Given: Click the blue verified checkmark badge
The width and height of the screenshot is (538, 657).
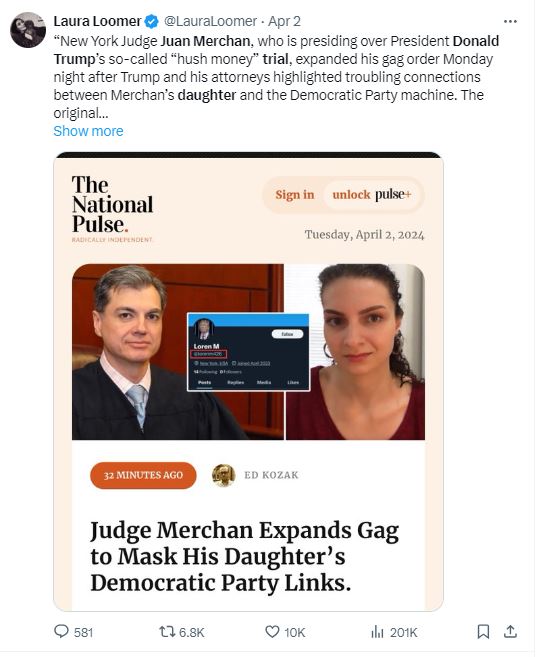Looking at the screenshot, I should [152, 21].
